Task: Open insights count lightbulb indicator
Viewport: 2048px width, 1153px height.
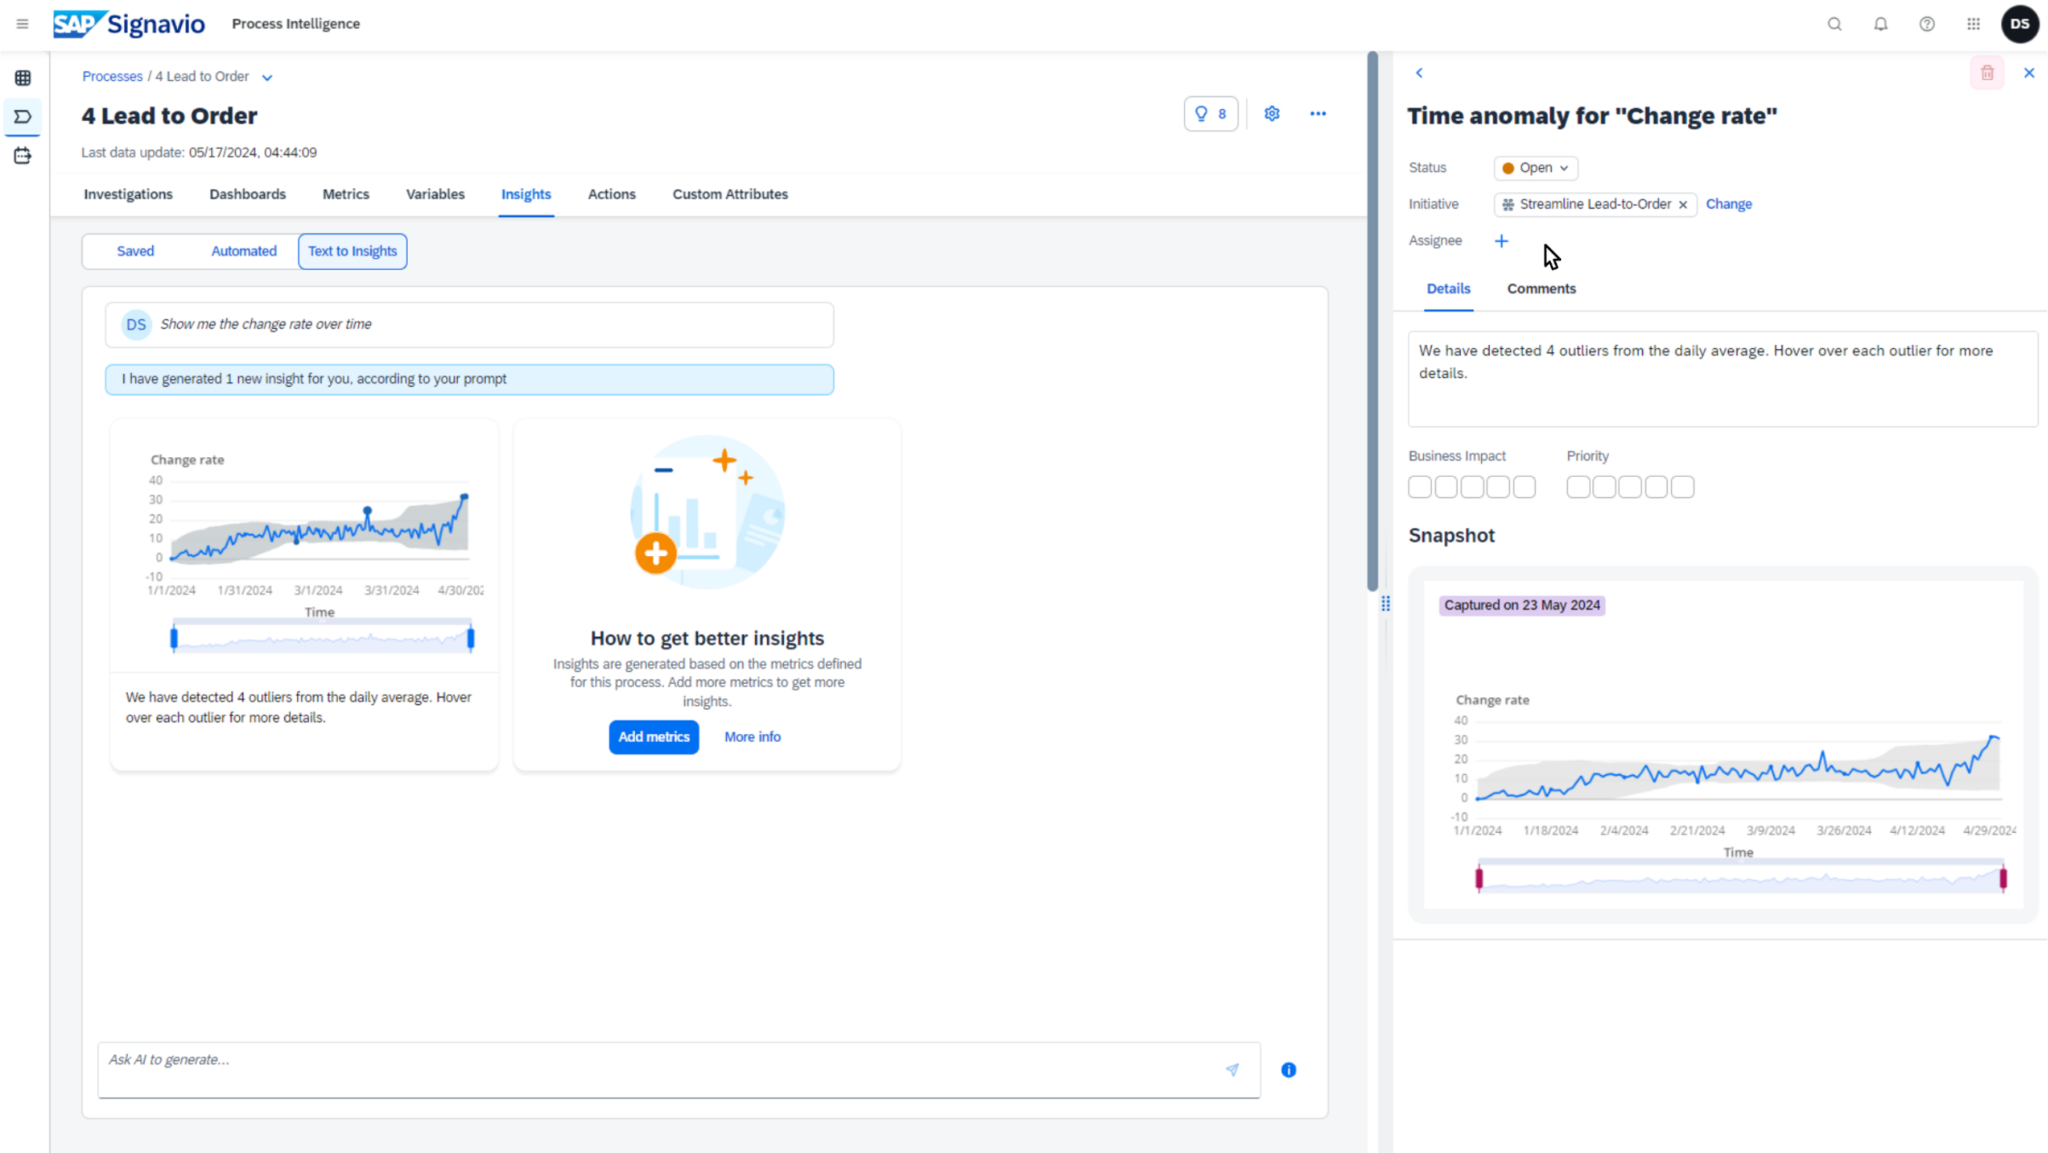Action: (x=1211, y=113)
